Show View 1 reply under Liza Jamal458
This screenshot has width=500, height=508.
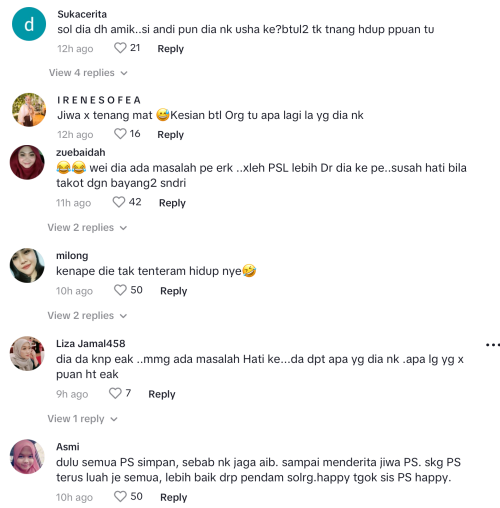pyautogui.click(x=82, y=419)
